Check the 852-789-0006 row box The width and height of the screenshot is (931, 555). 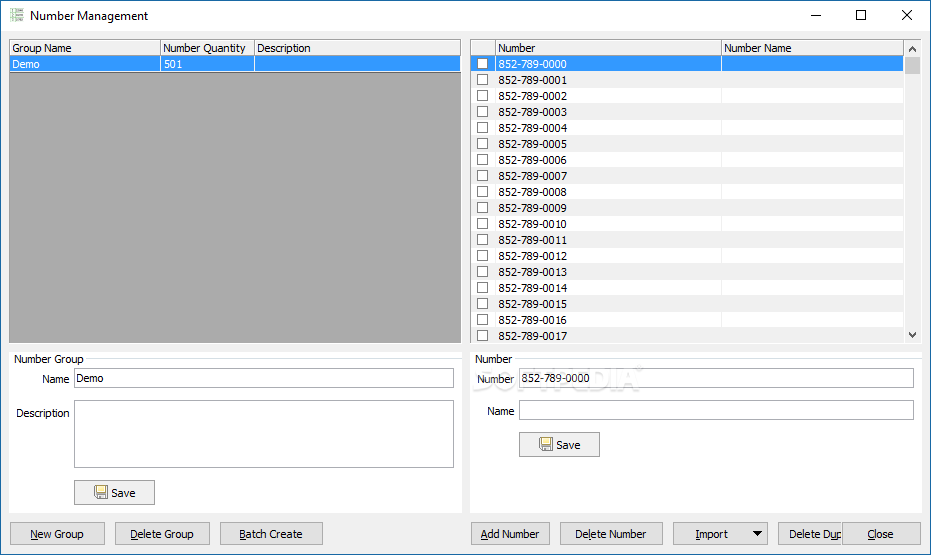point(483,160)
